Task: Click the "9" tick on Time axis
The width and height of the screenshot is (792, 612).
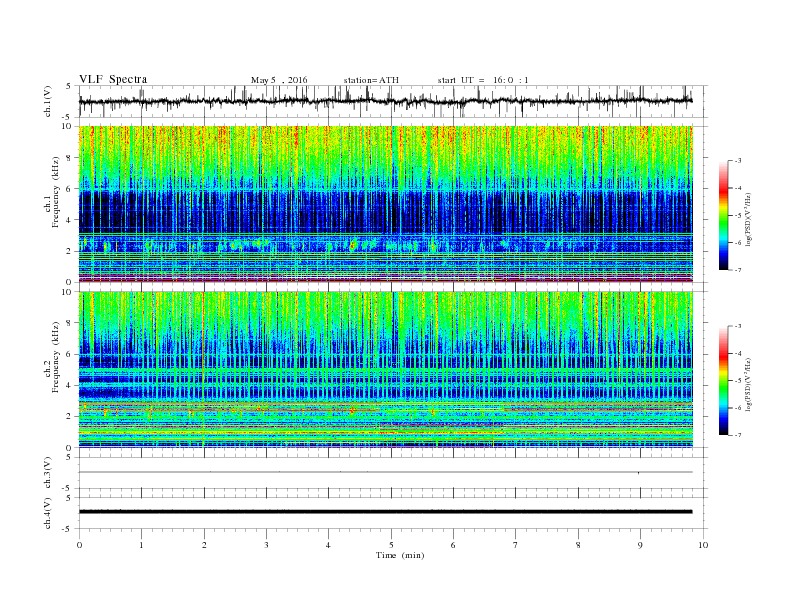Action: (x=640, y=545)
